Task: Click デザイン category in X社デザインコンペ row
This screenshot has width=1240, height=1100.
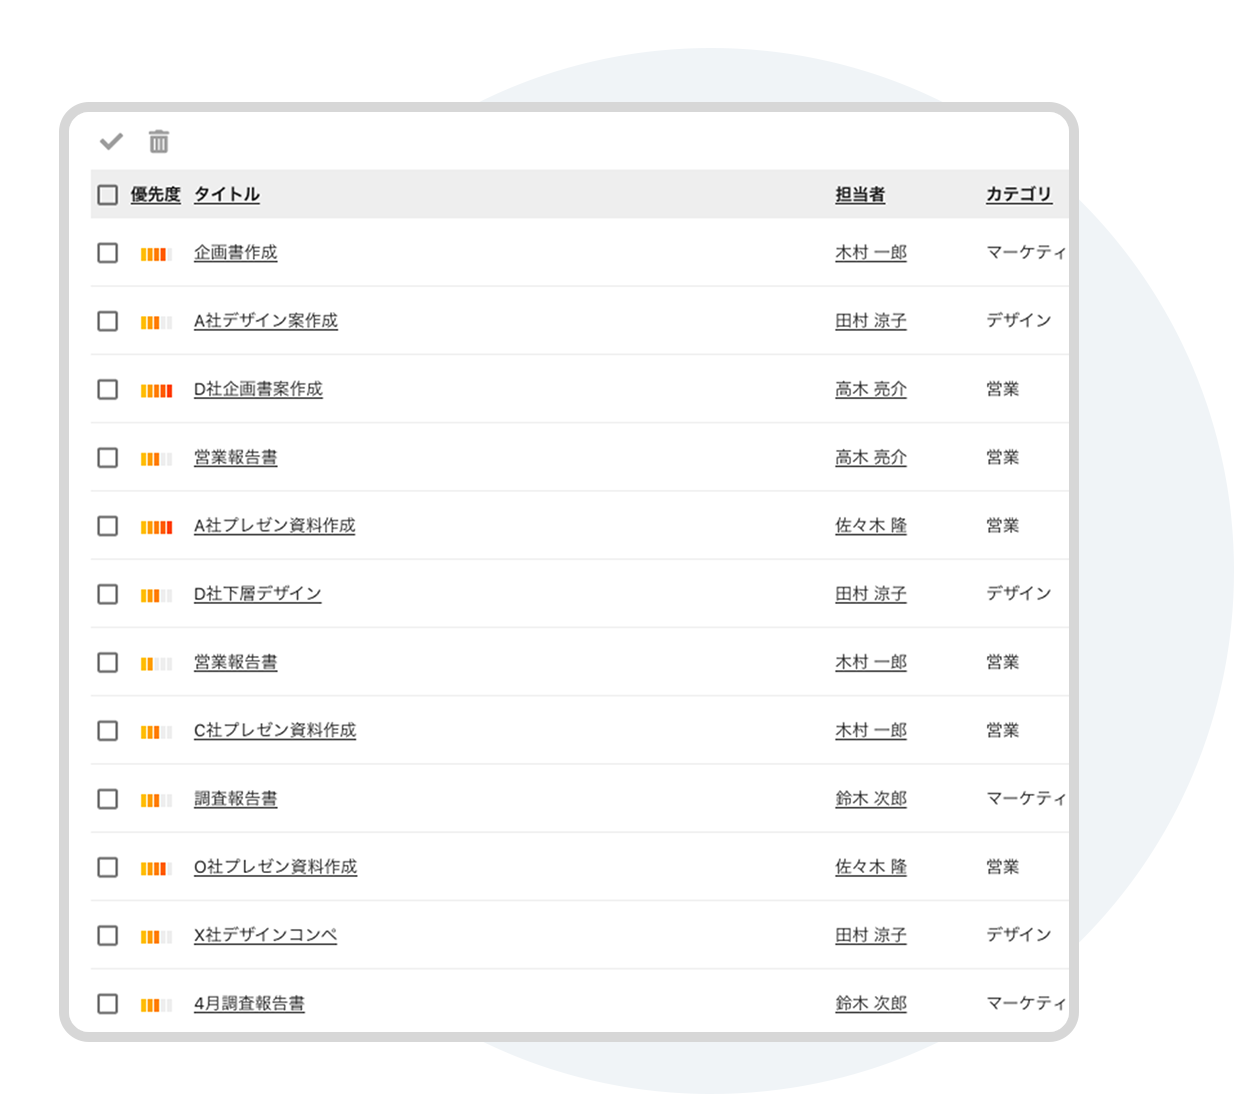Action: pos(1018,935)
